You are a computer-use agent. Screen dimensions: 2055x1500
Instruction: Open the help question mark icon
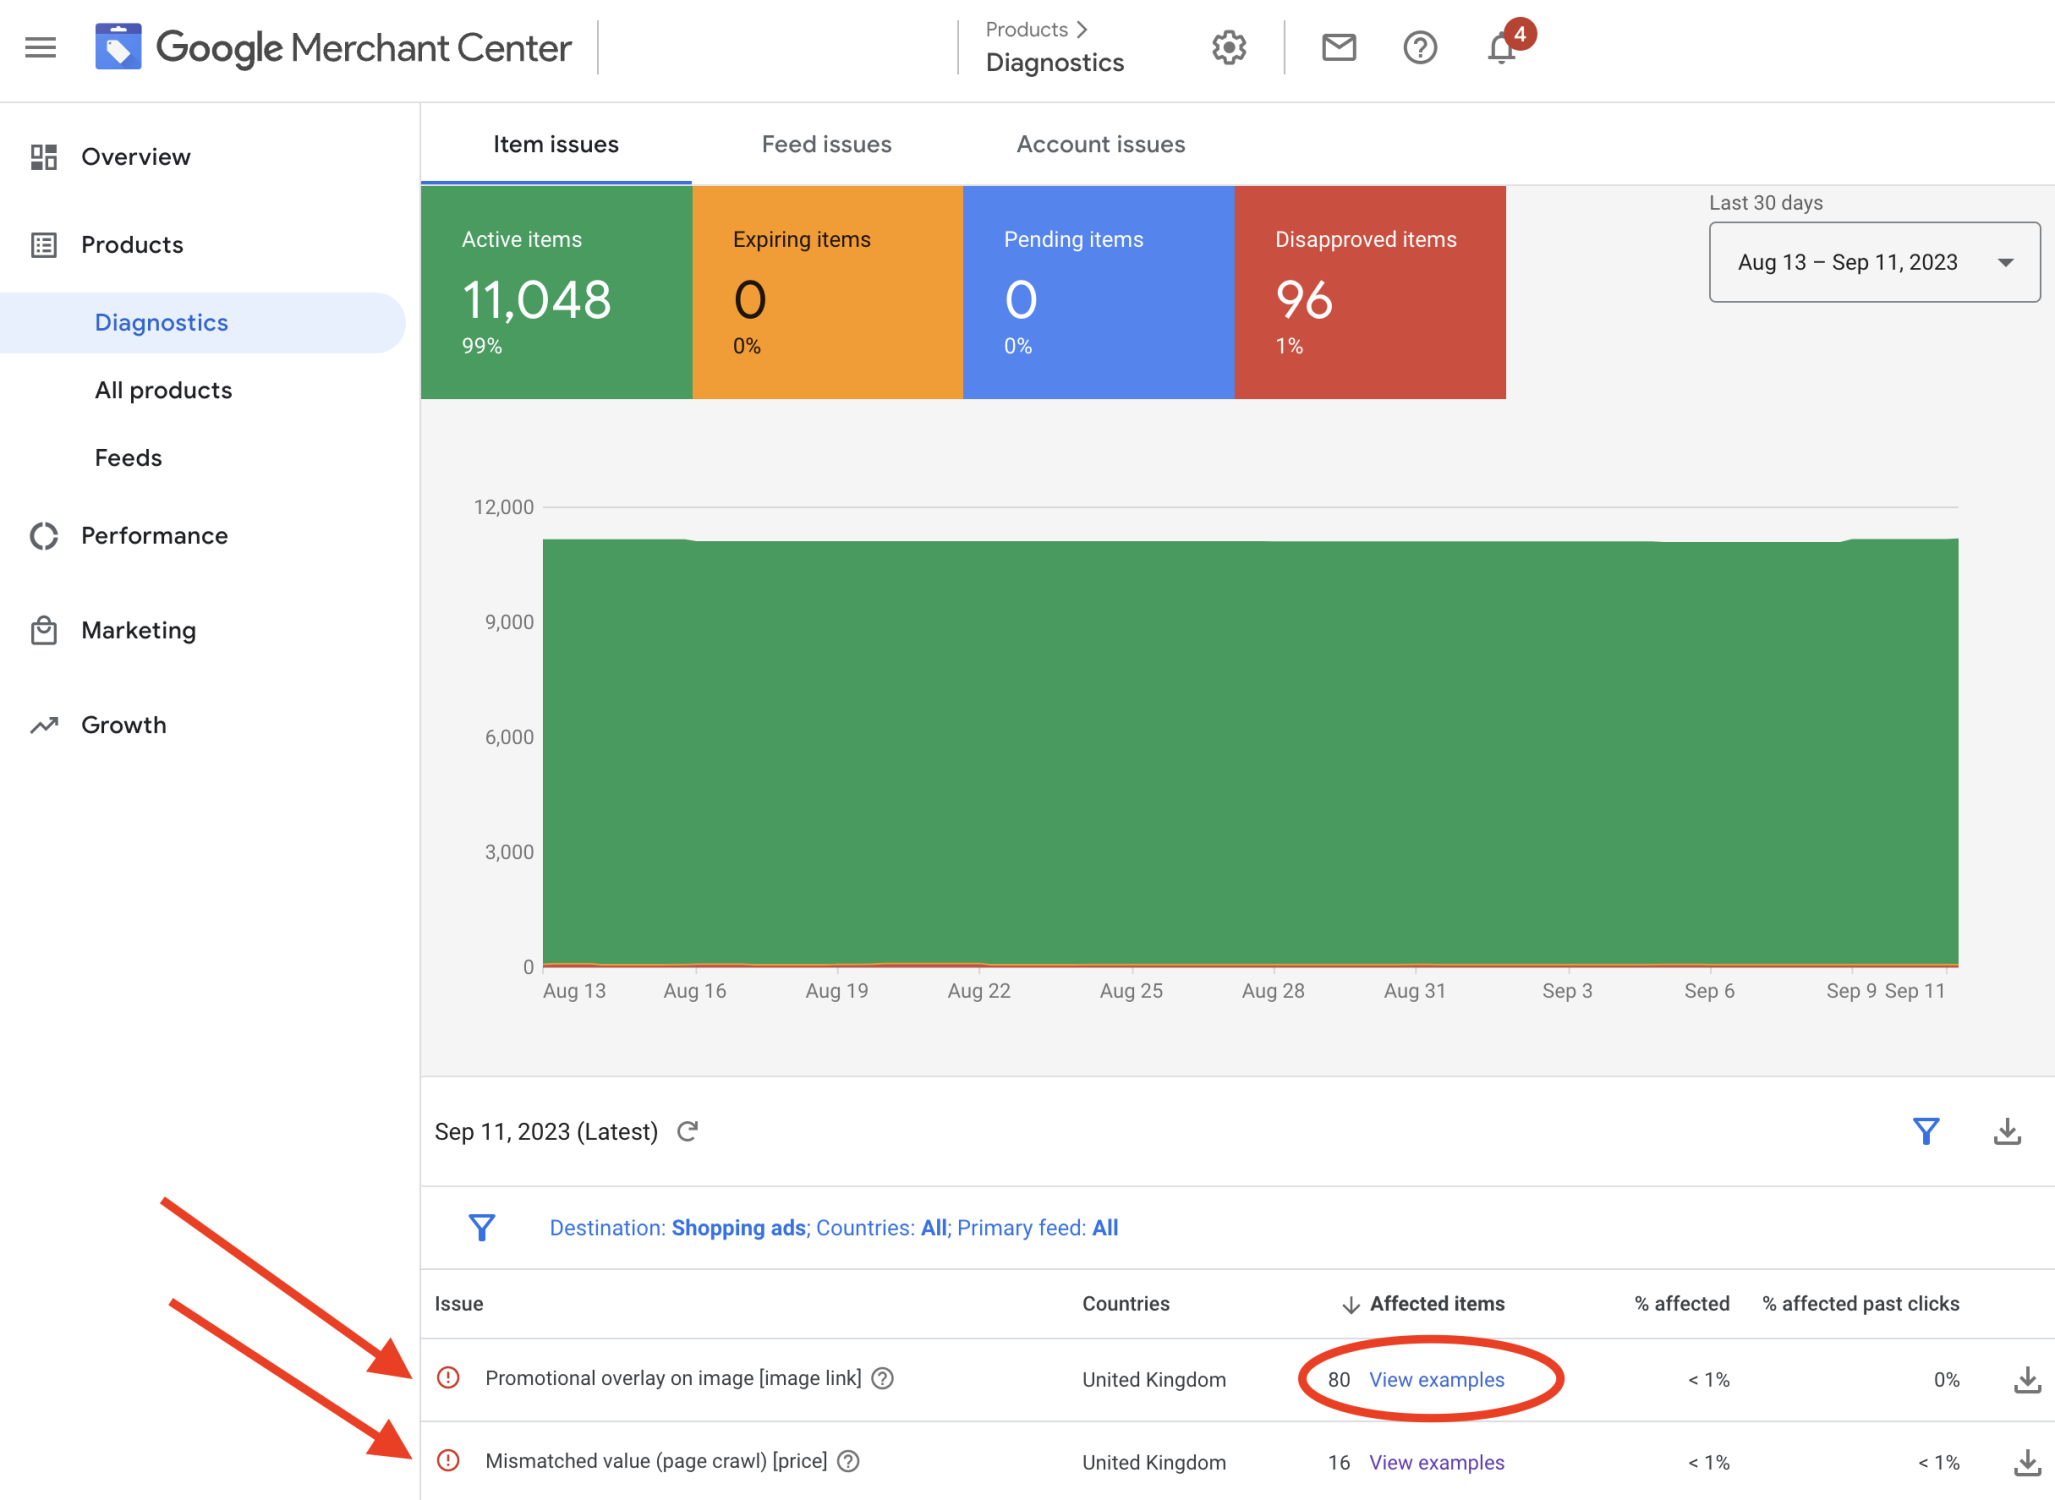pyautogui.click(x=1419, y=47)
